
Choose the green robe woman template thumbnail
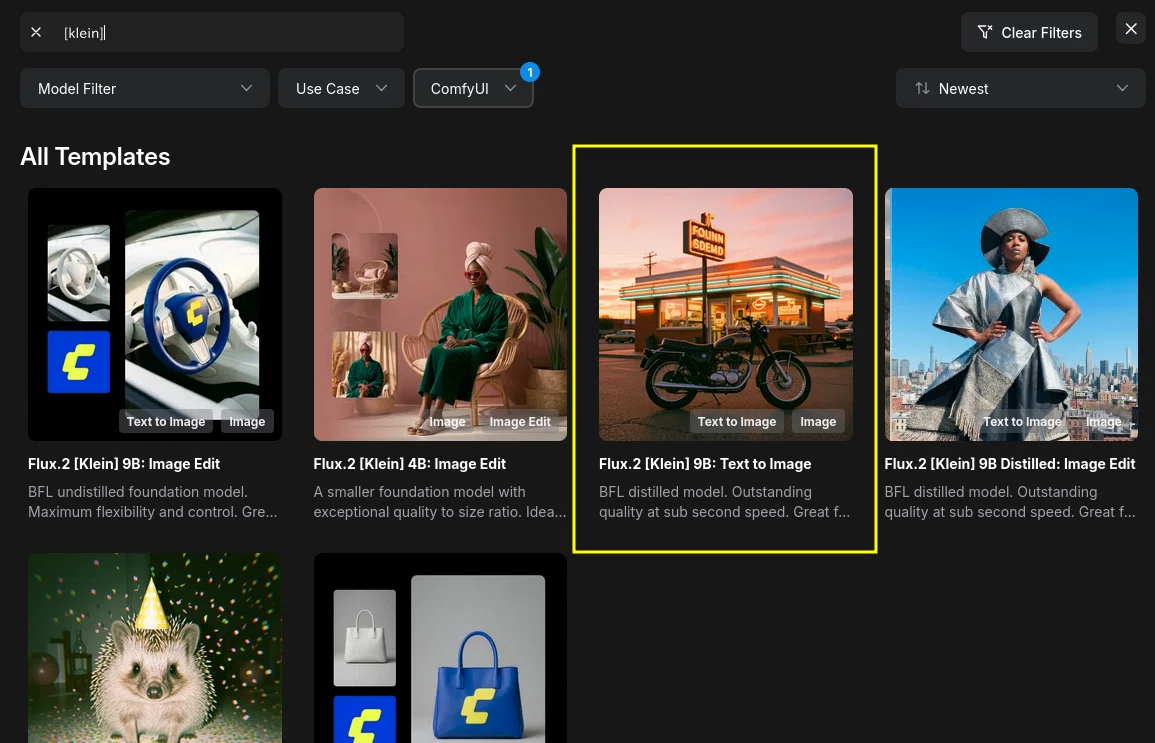pyautogui.click(x=440, y=314)
